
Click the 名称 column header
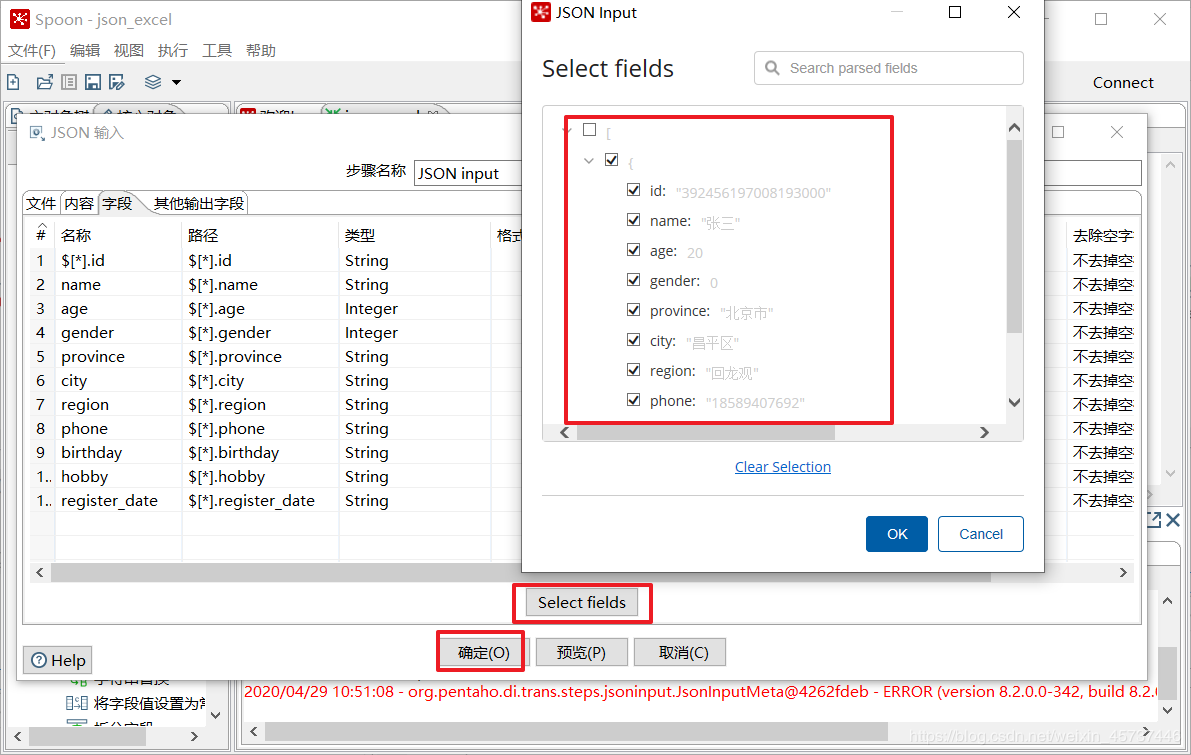tap(118, 235)
